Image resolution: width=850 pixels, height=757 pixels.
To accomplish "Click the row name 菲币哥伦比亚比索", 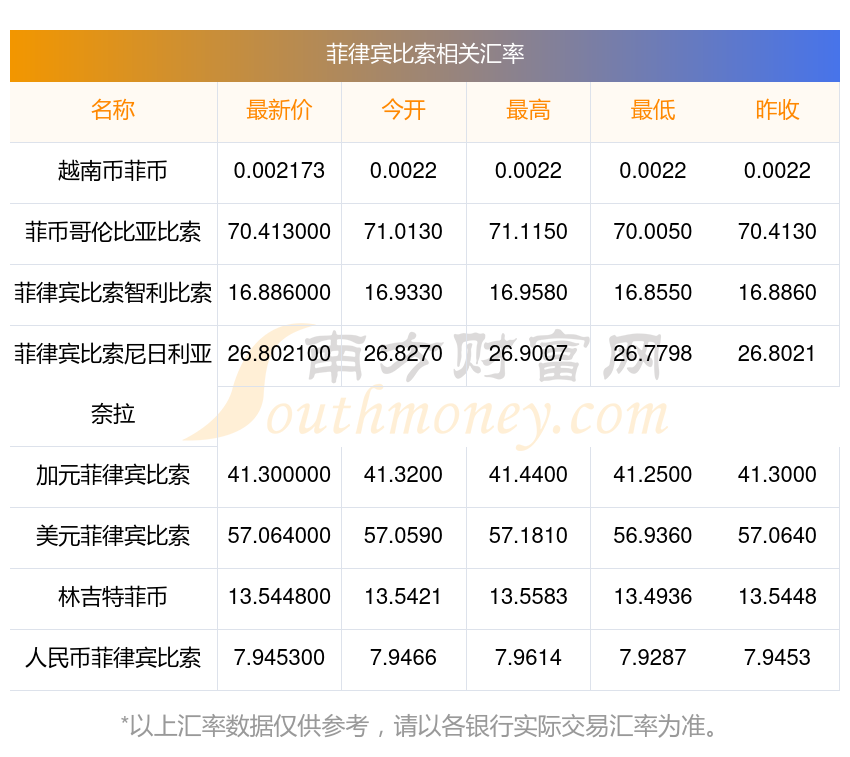I will tap(113, 232).
